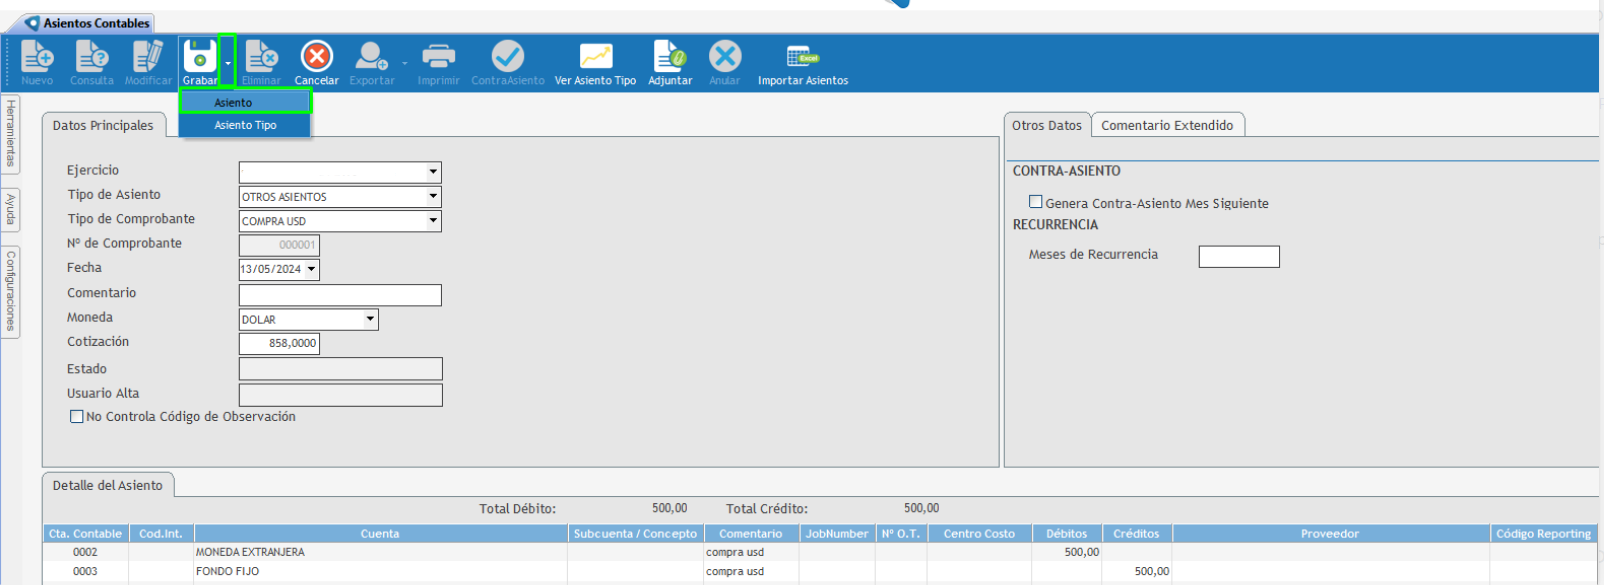Click the Cotización value field
Image resolution: width=1604 pixels, height=585 pixels.
point(279,343)
